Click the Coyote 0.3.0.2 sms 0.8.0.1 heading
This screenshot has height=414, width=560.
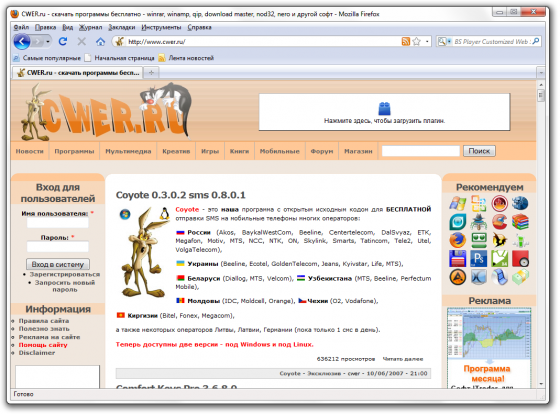pos(181,195)
